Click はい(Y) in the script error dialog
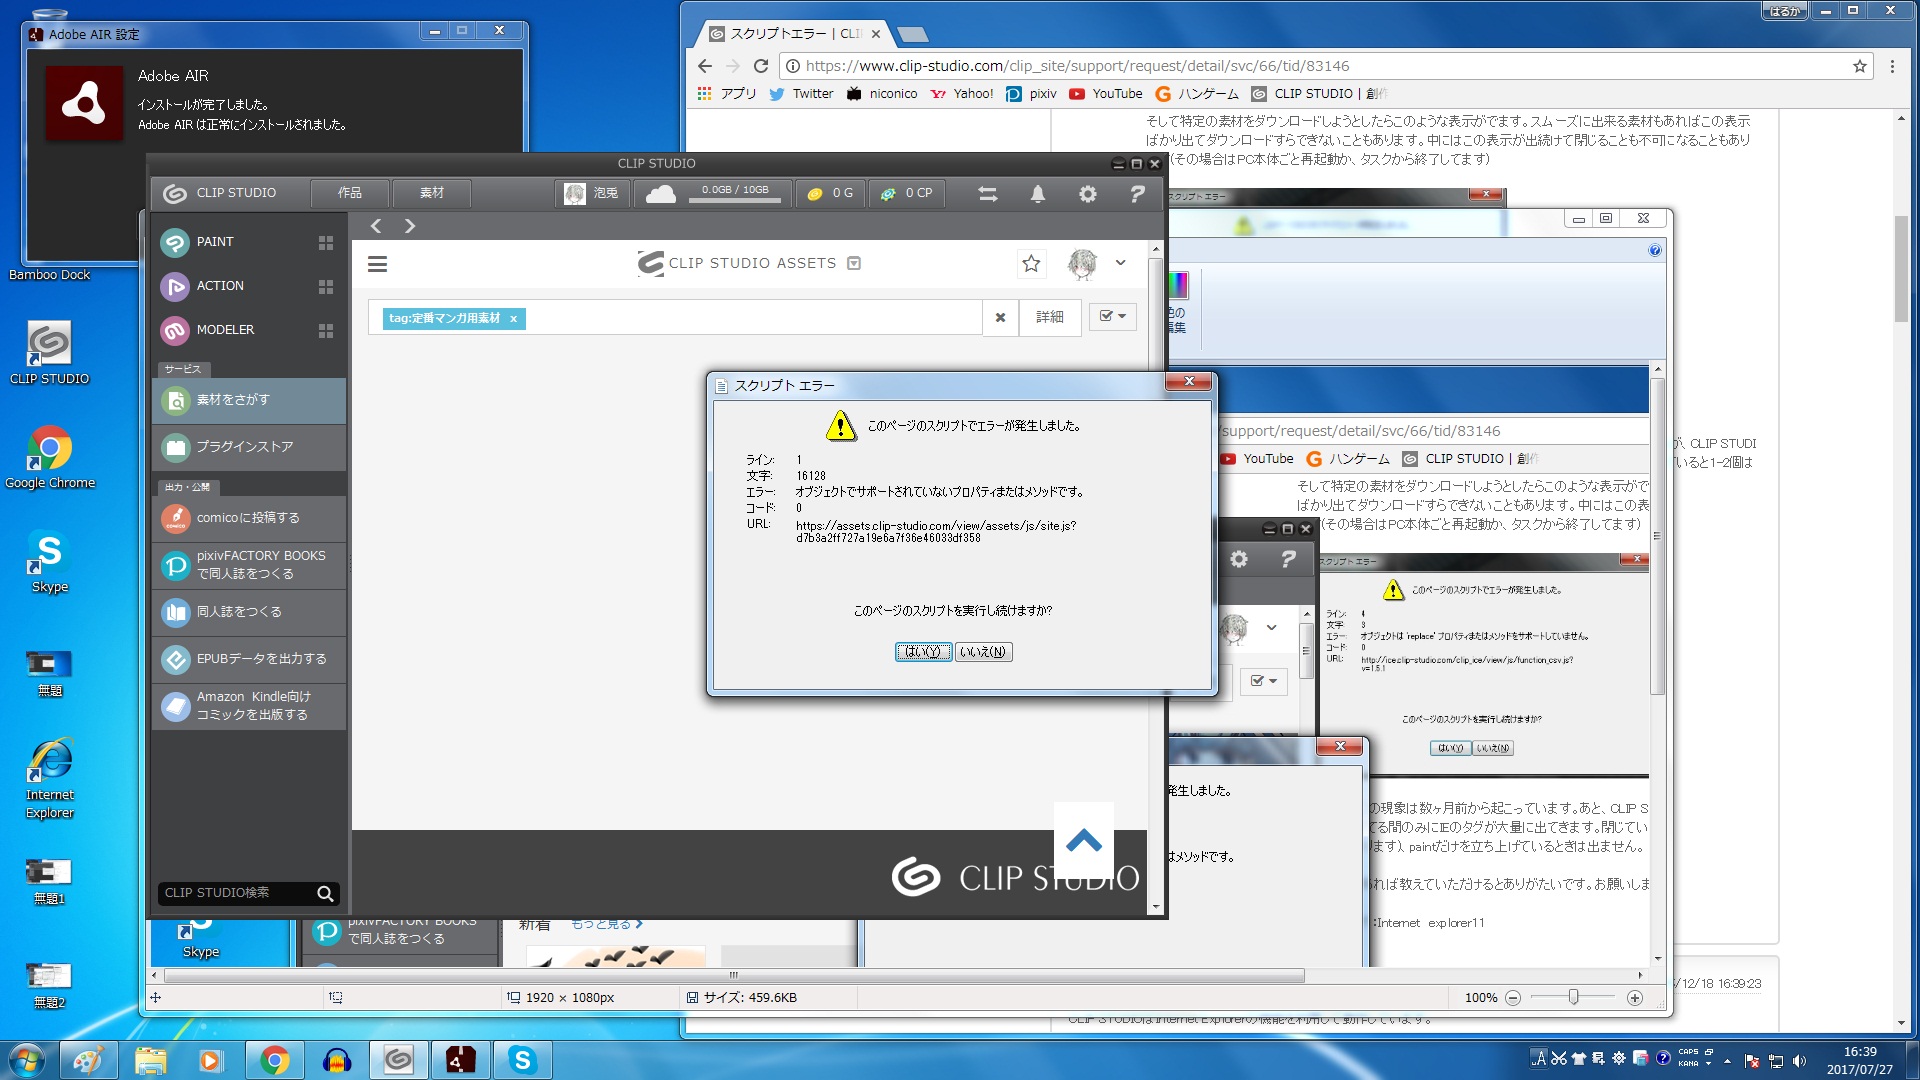 [923, 652]
